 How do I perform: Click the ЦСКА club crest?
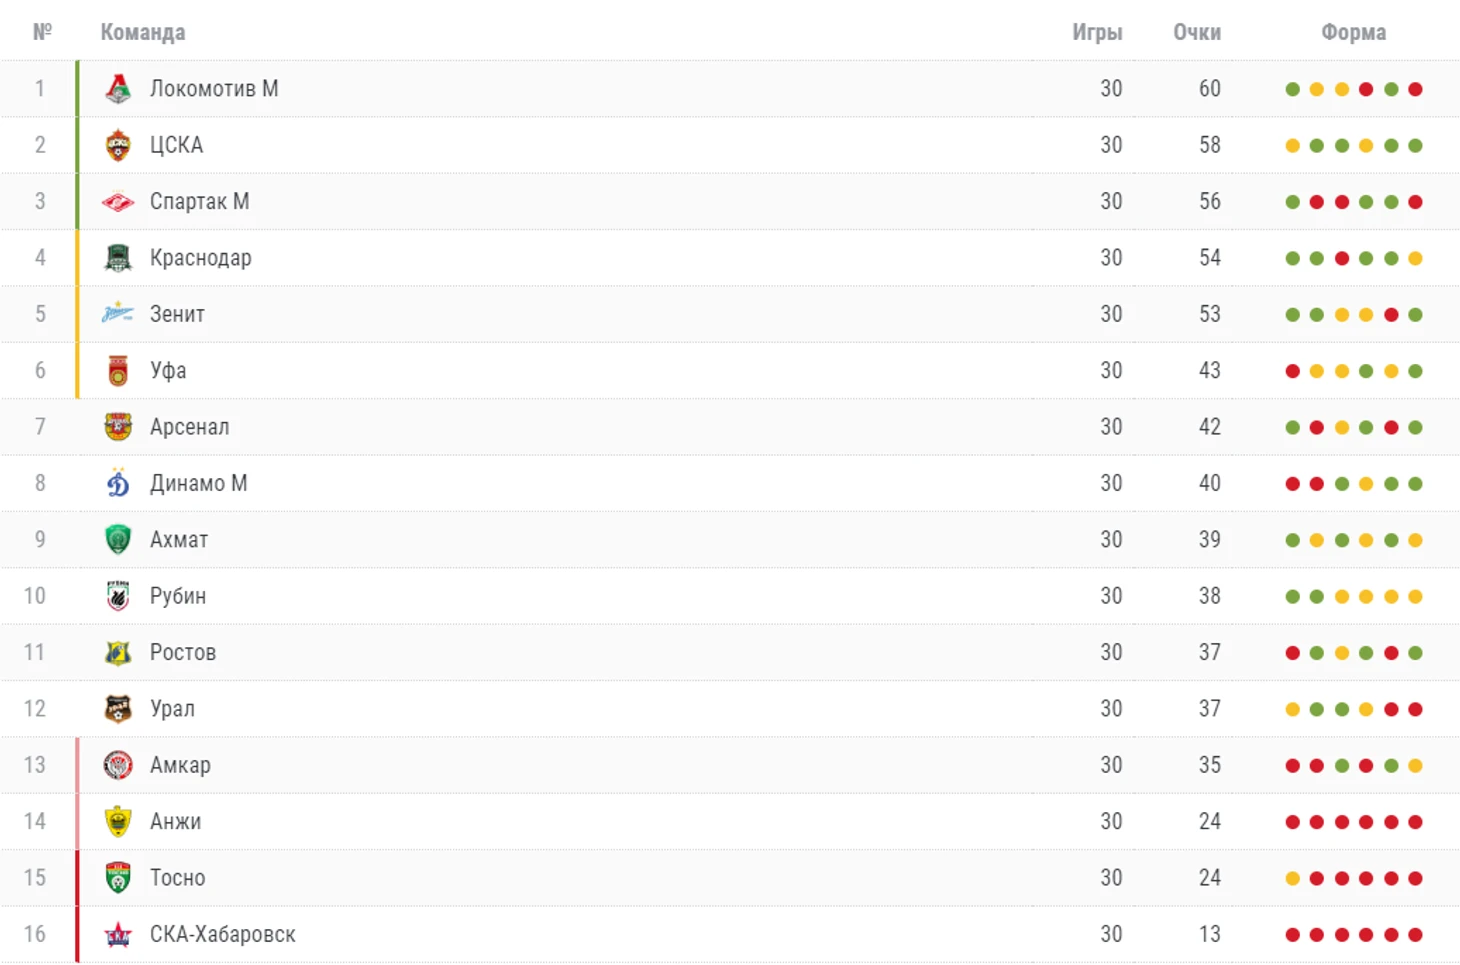tap(118, 145)
